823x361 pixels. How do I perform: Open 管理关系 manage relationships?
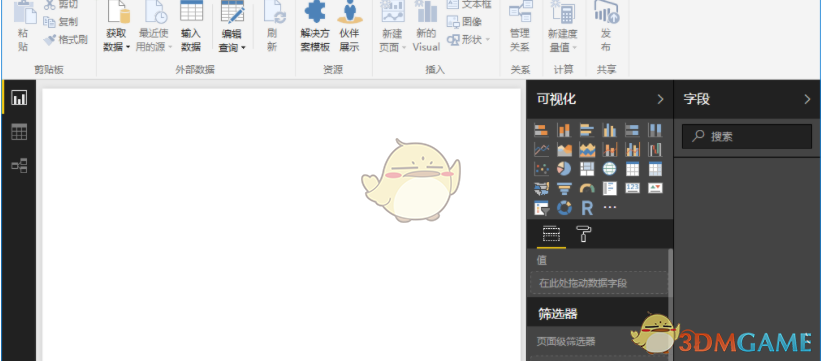coord(520,26)
